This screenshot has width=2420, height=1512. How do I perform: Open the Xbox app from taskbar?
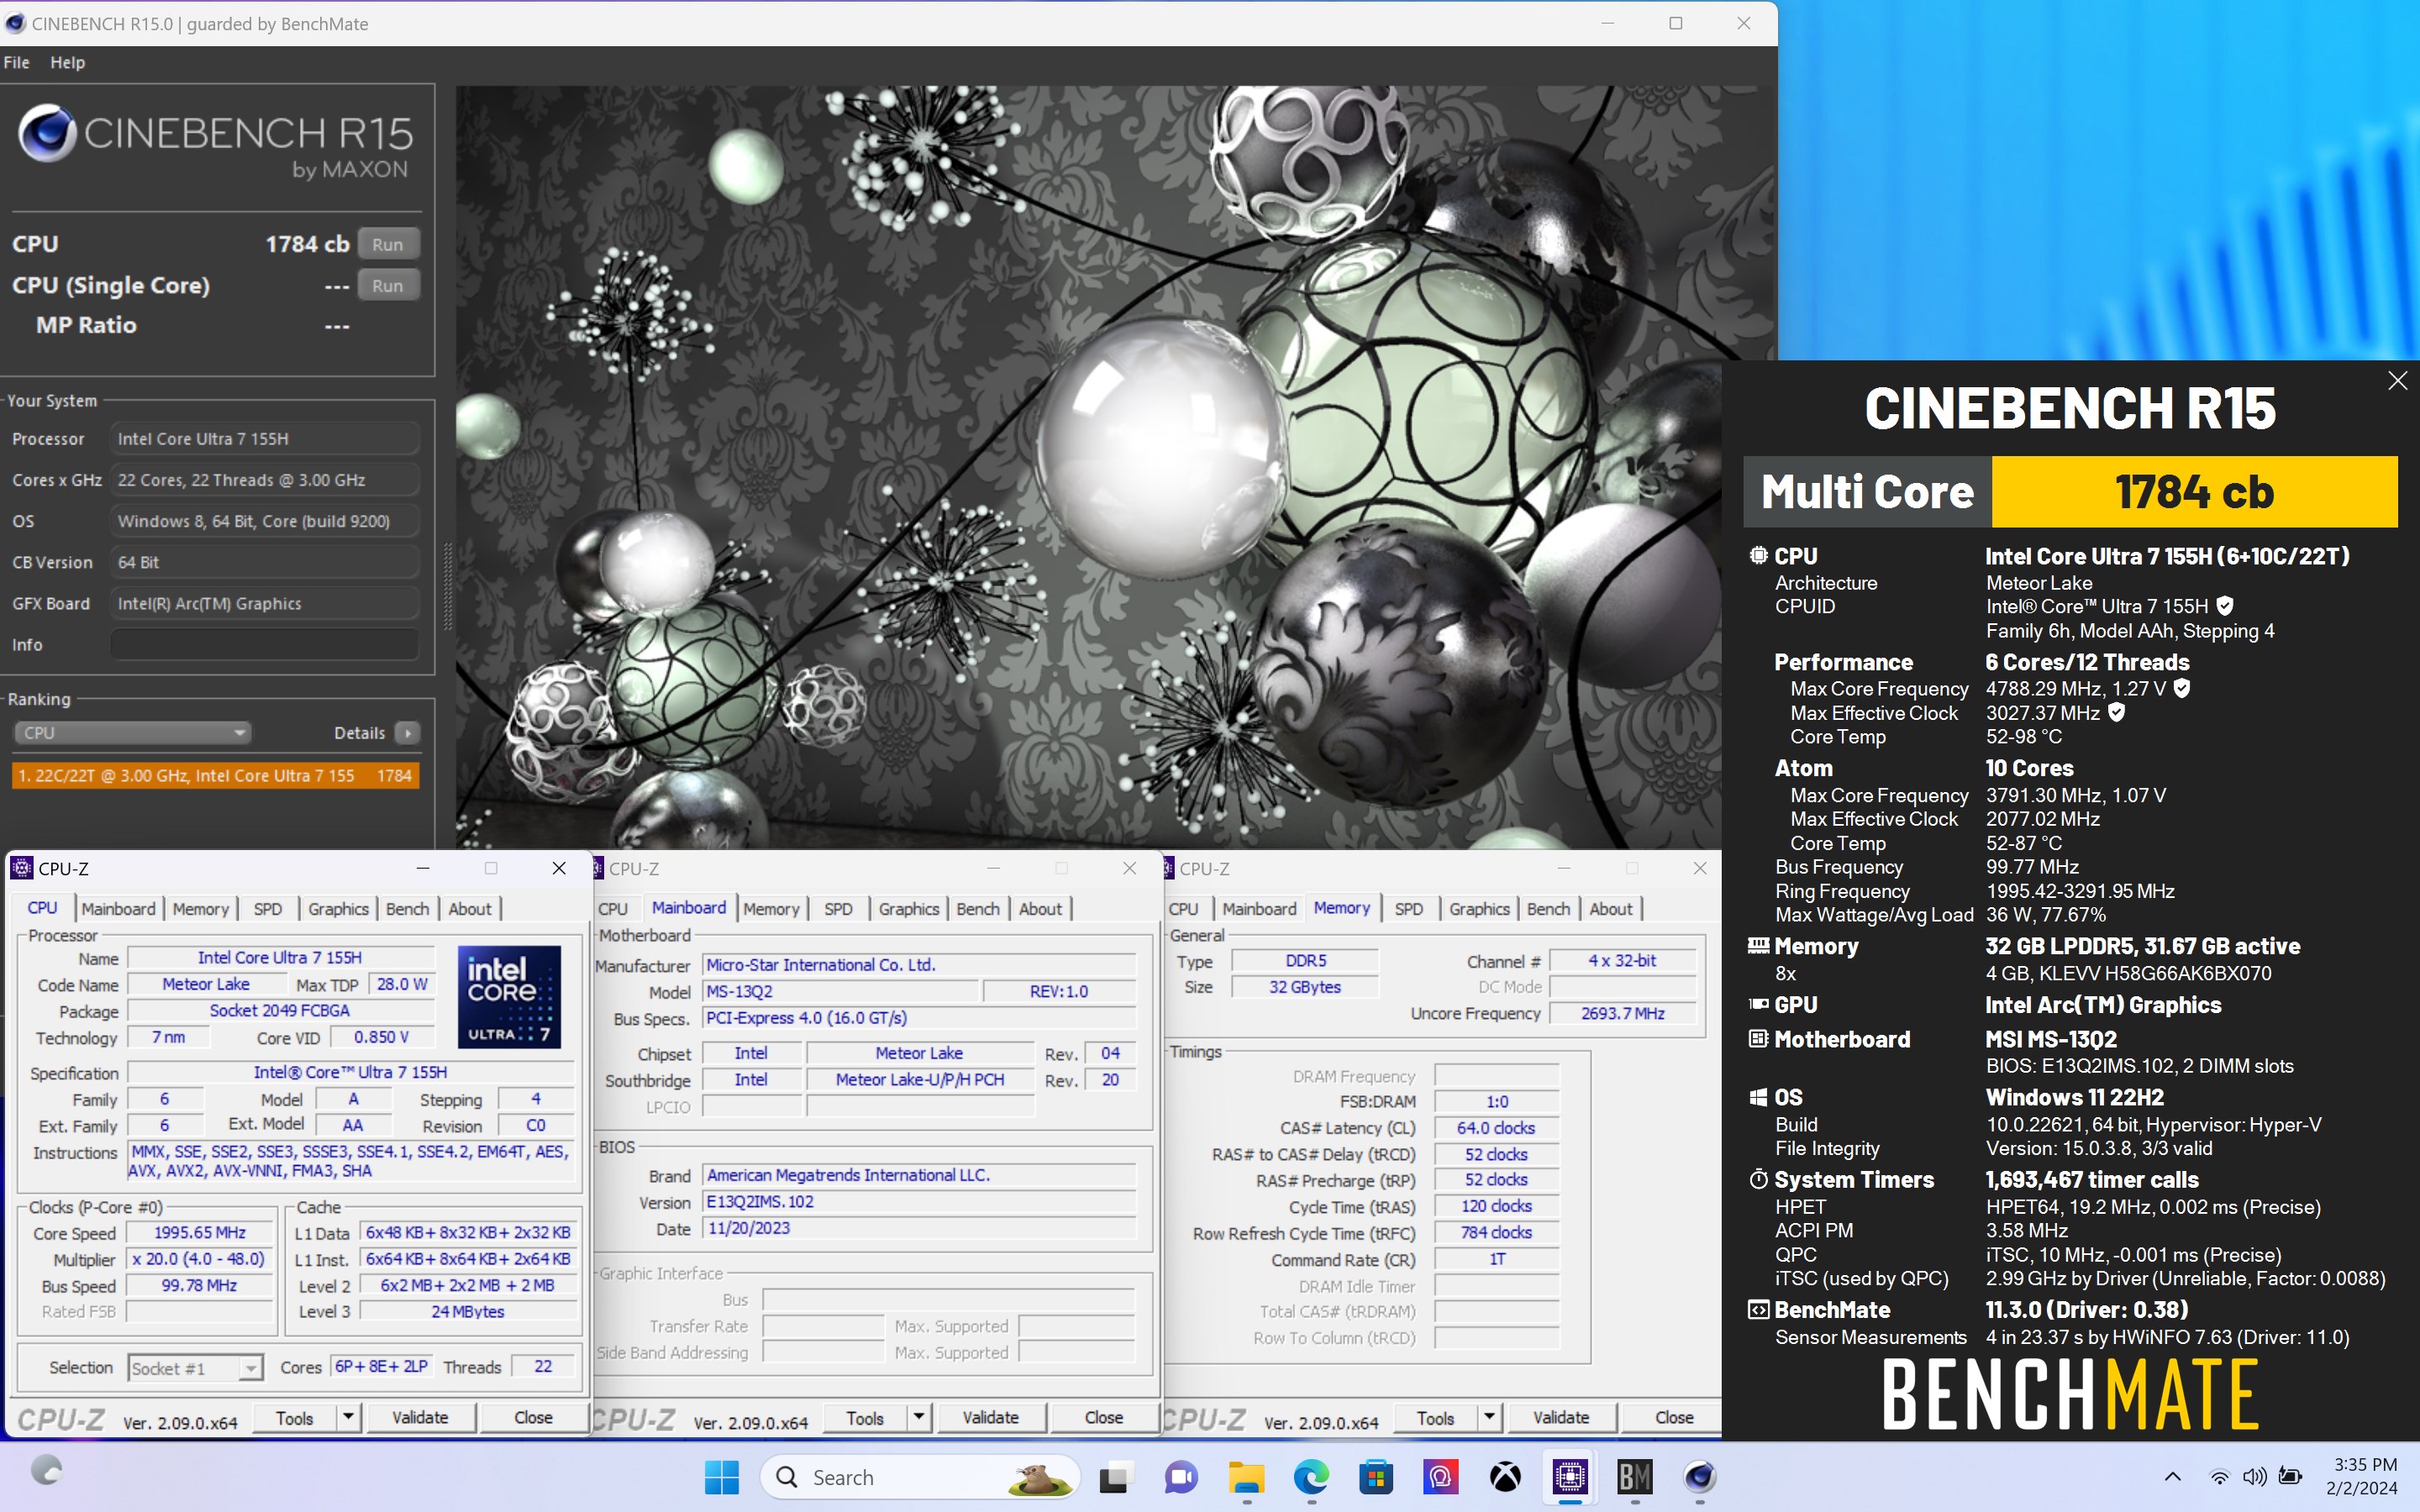[1506, 1477]
